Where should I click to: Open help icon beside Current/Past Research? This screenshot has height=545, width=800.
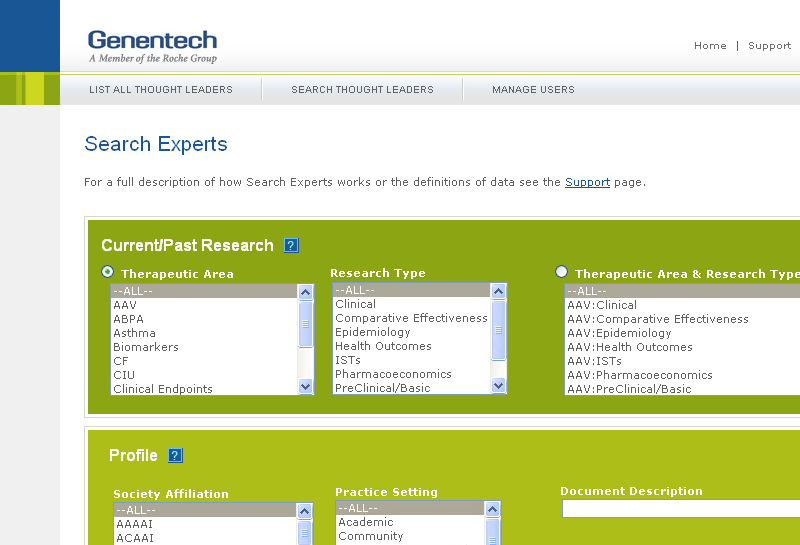click(291, 246)
